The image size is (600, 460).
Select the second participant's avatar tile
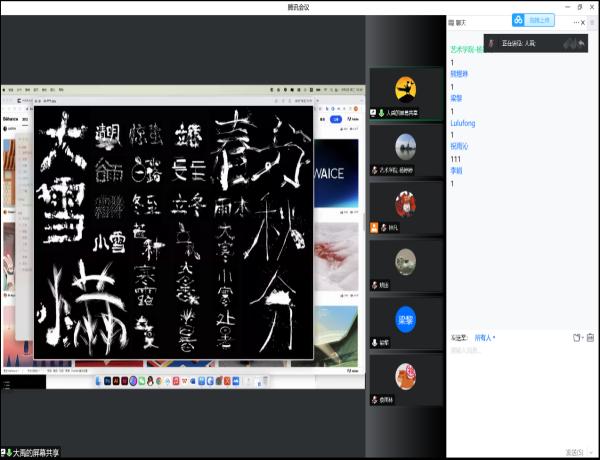point(405,147)
